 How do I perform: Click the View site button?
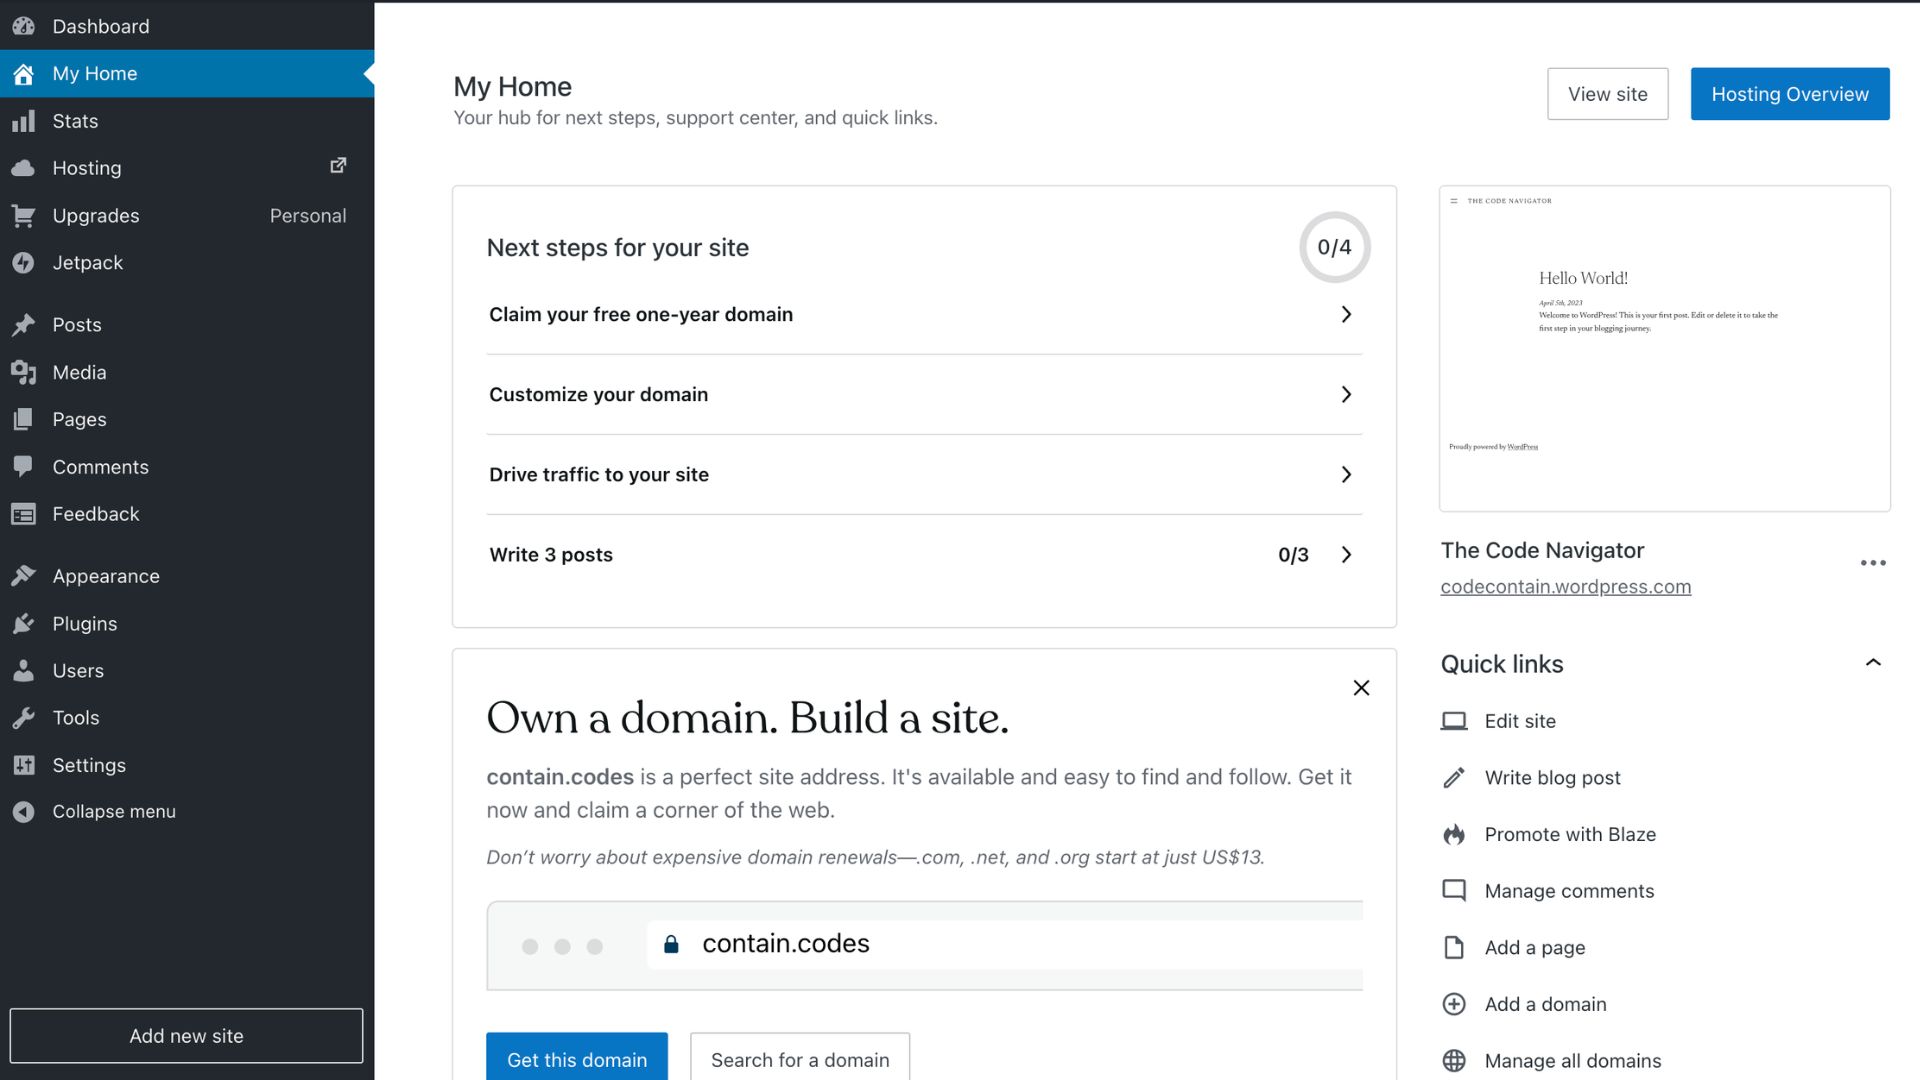point(1607,94)
